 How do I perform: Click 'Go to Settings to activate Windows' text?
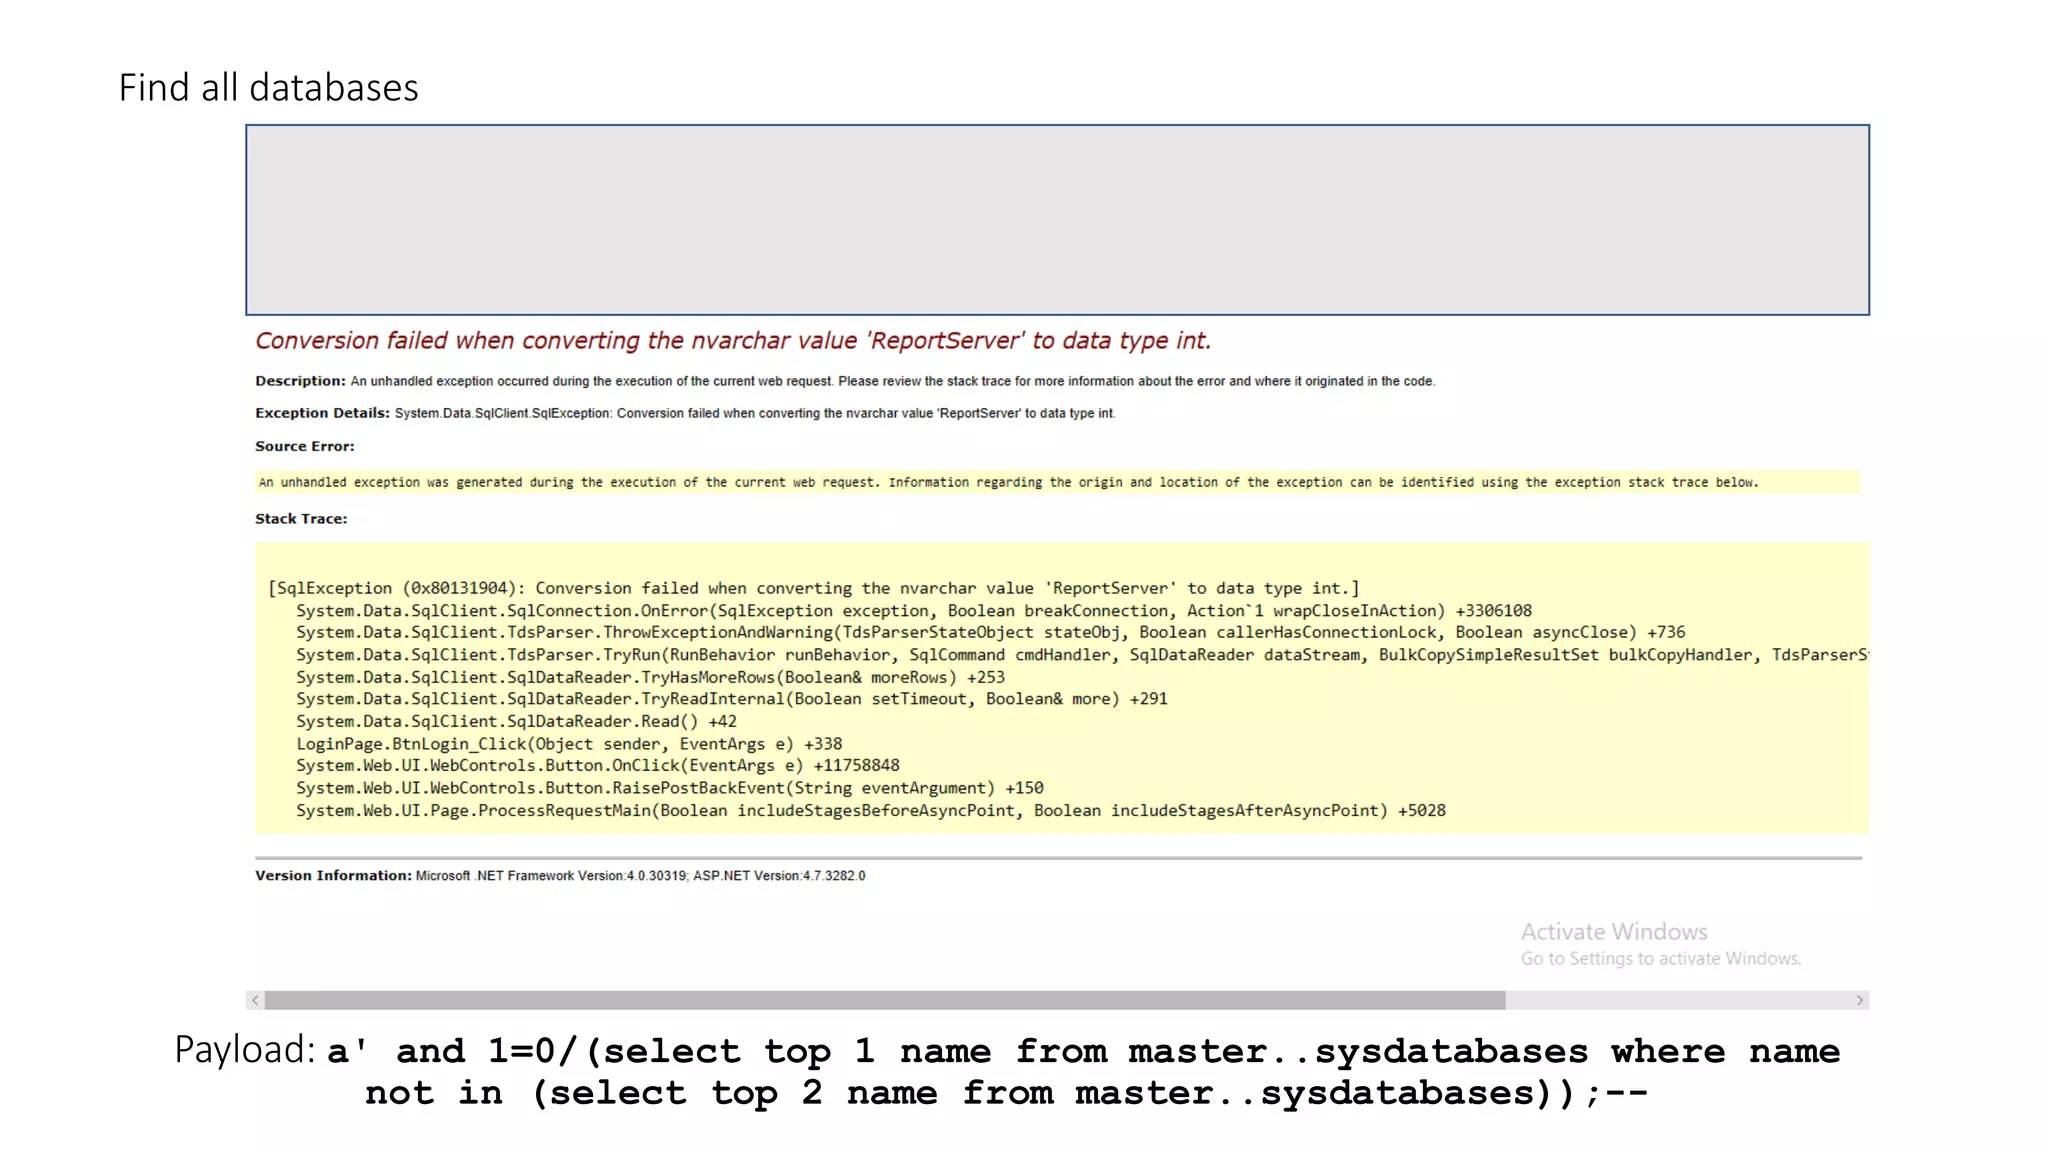(x=1660, y=959)
